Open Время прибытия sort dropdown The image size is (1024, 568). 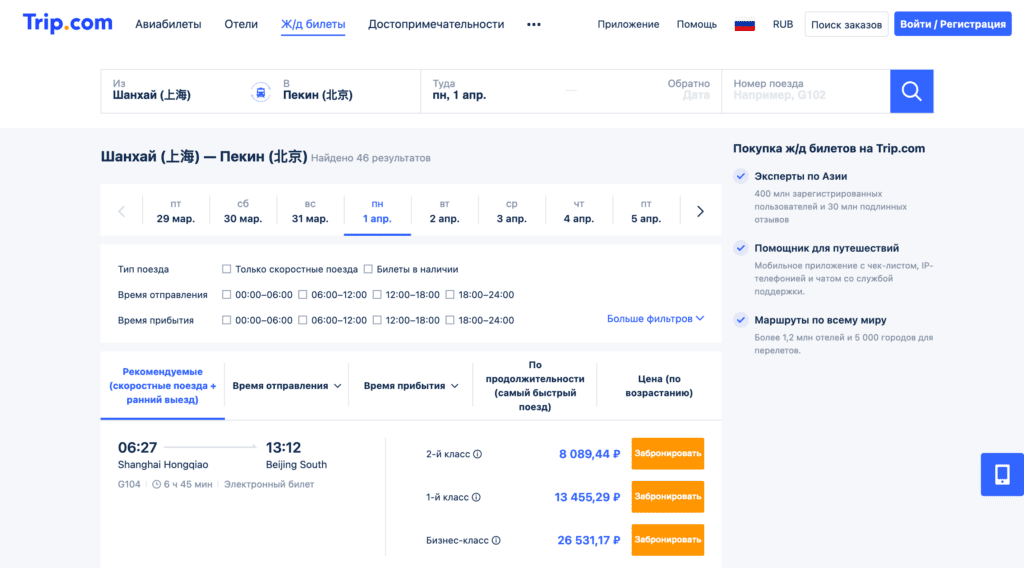(411, 386)
